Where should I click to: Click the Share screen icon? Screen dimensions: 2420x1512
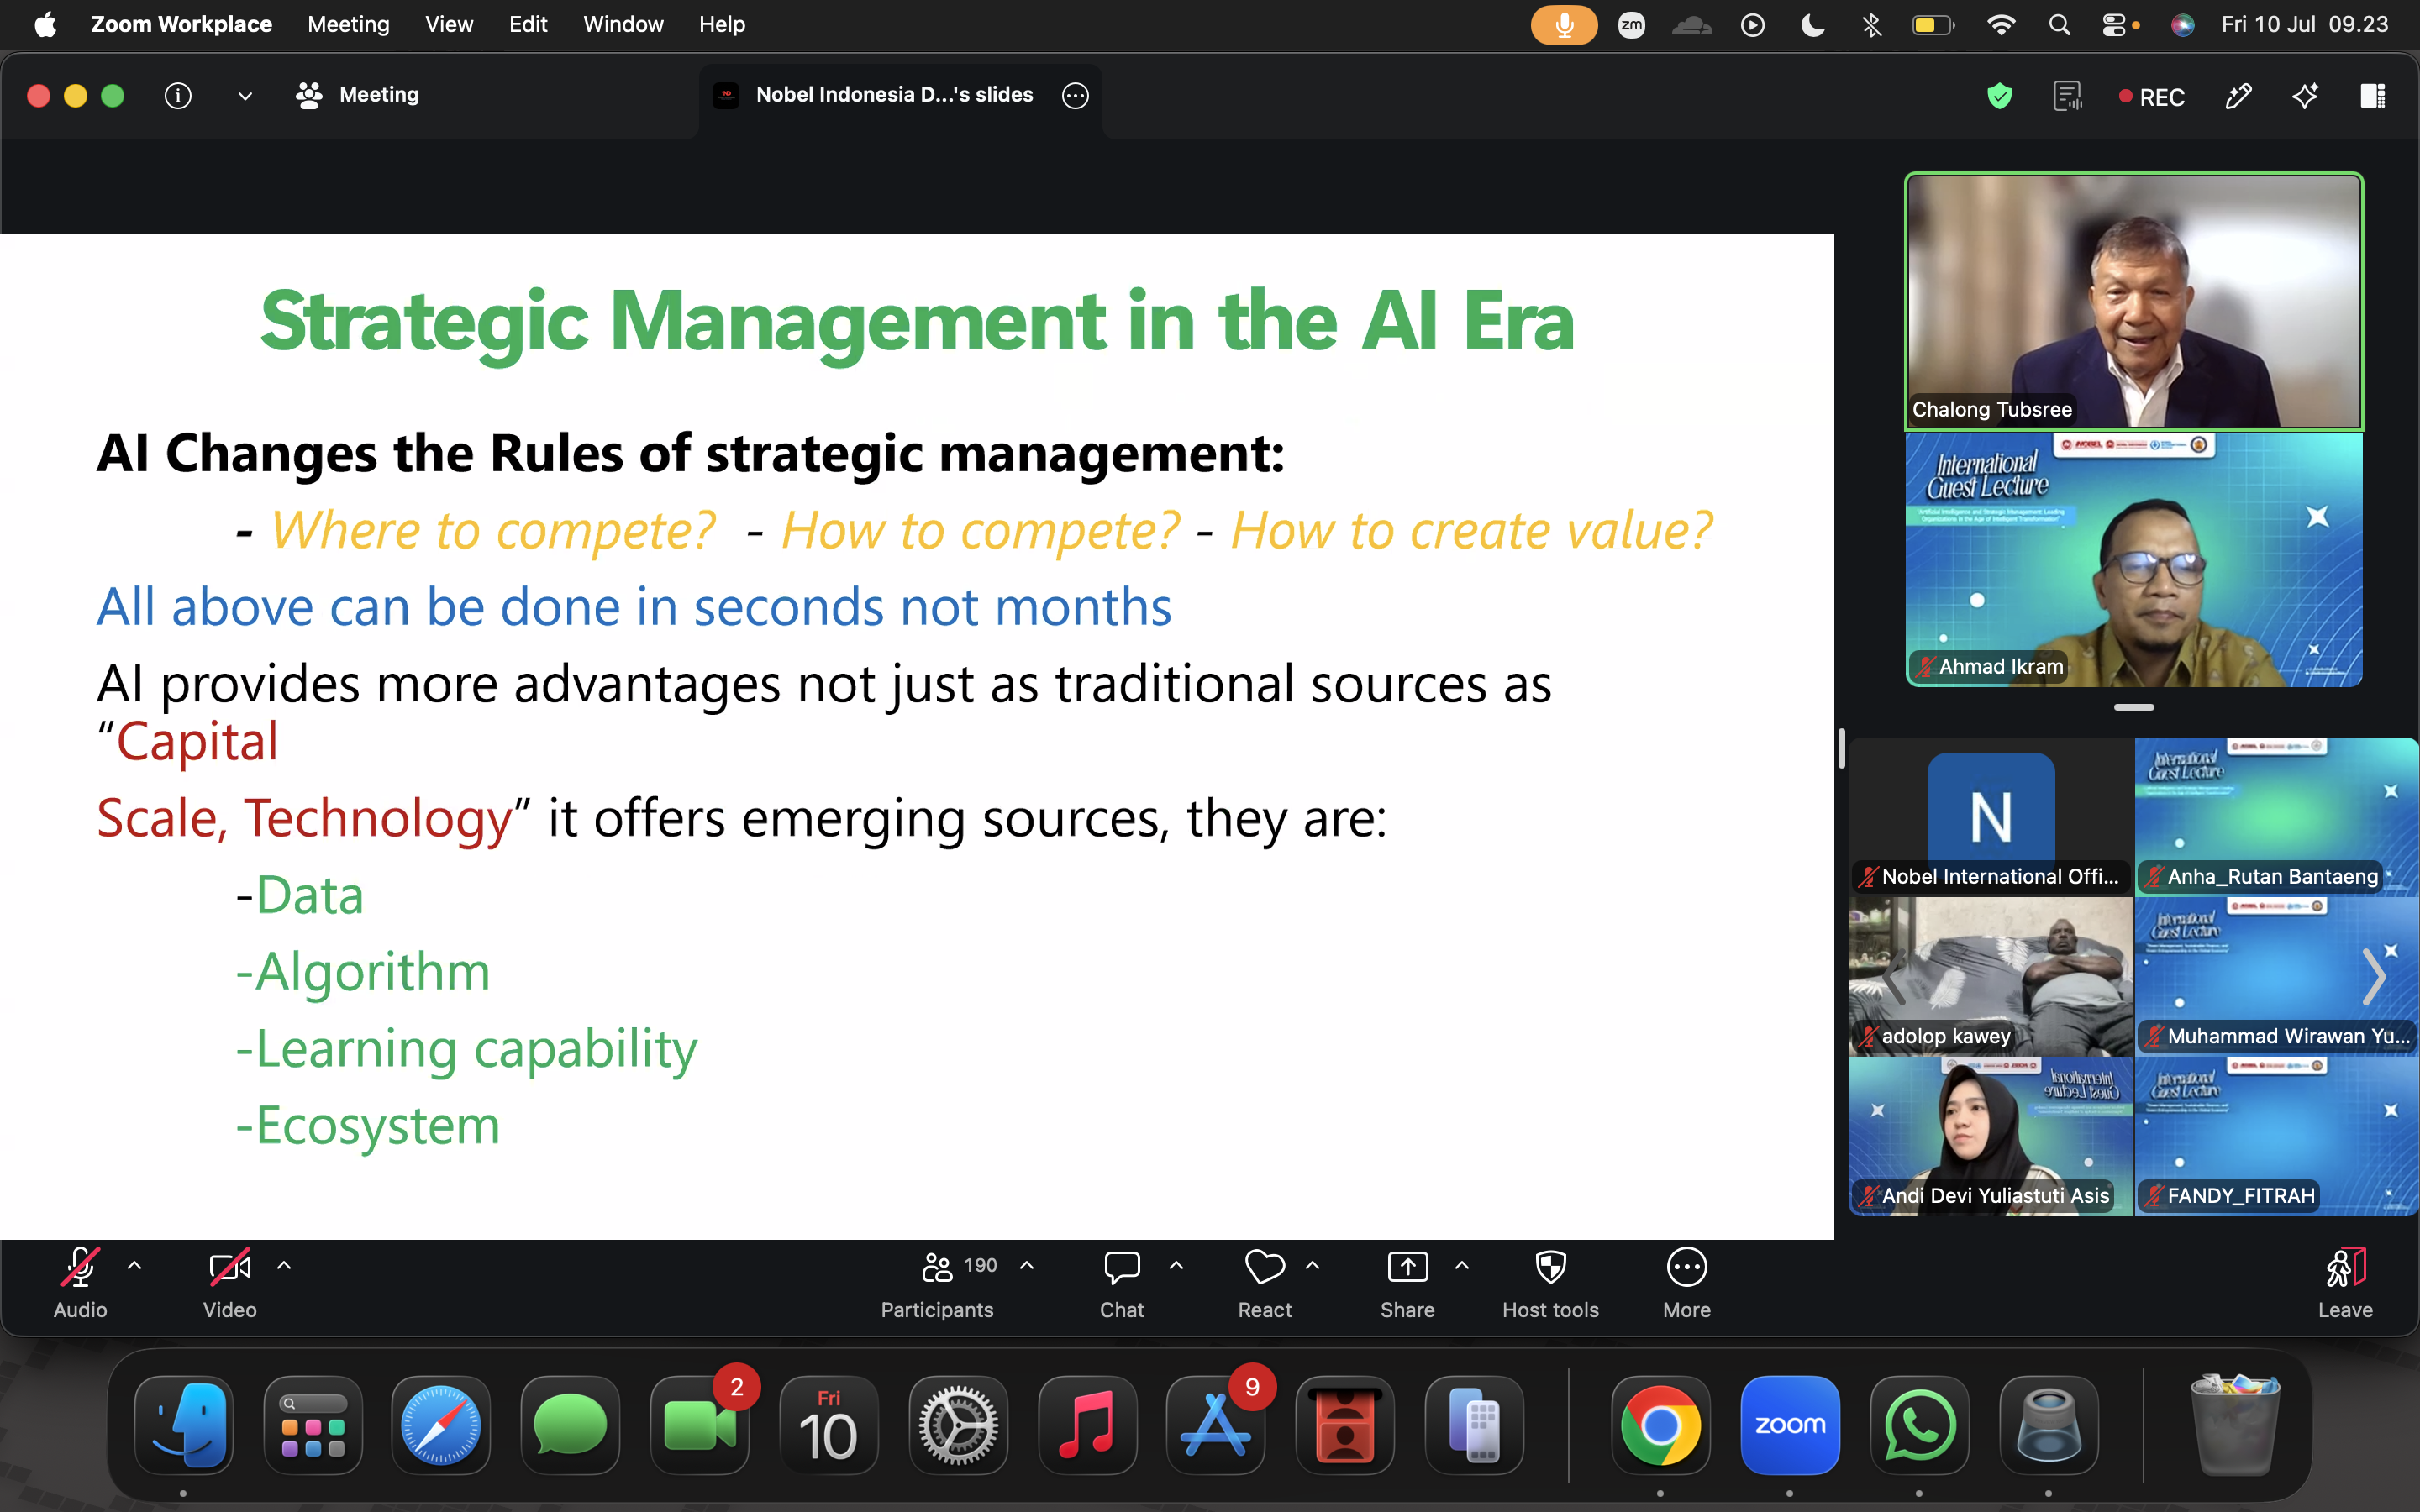pyautogui.click(x=1407, y=1267)
